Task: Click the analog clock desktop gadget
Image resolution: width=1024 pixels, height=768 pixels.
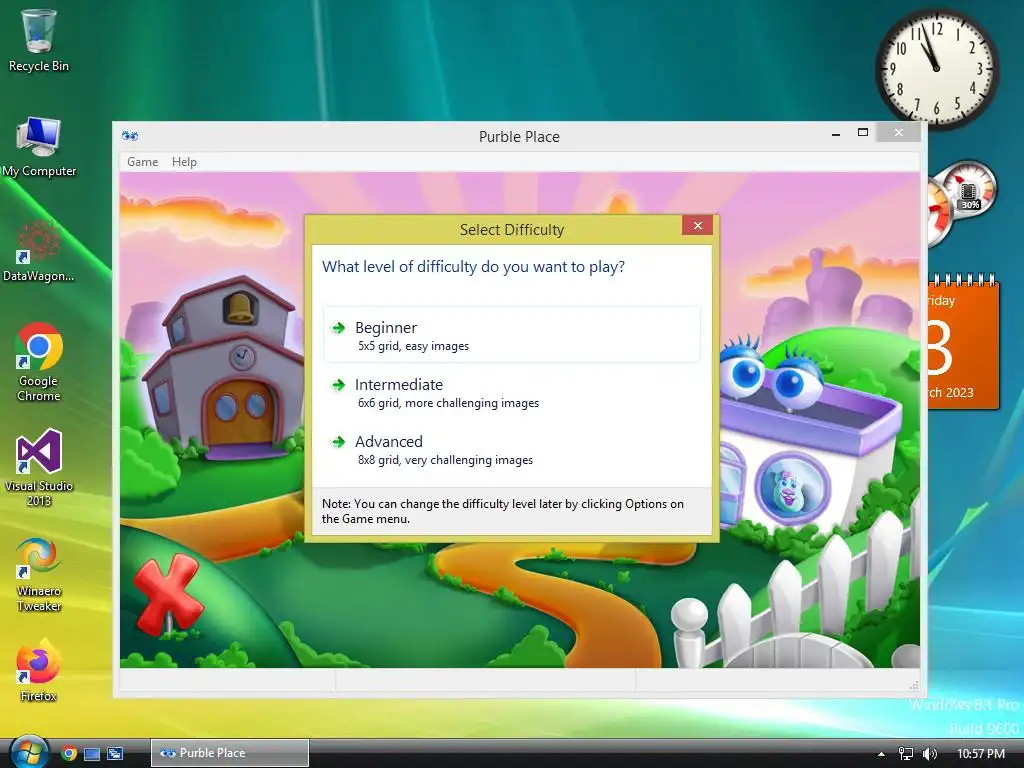Action: [936, 68]
